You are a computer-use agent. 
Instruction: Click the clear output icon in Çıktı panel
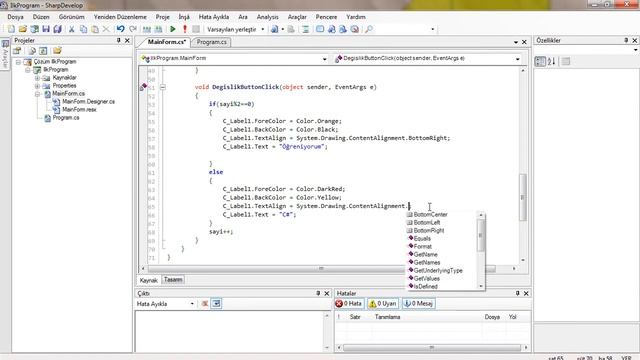(x=204, y=304)
